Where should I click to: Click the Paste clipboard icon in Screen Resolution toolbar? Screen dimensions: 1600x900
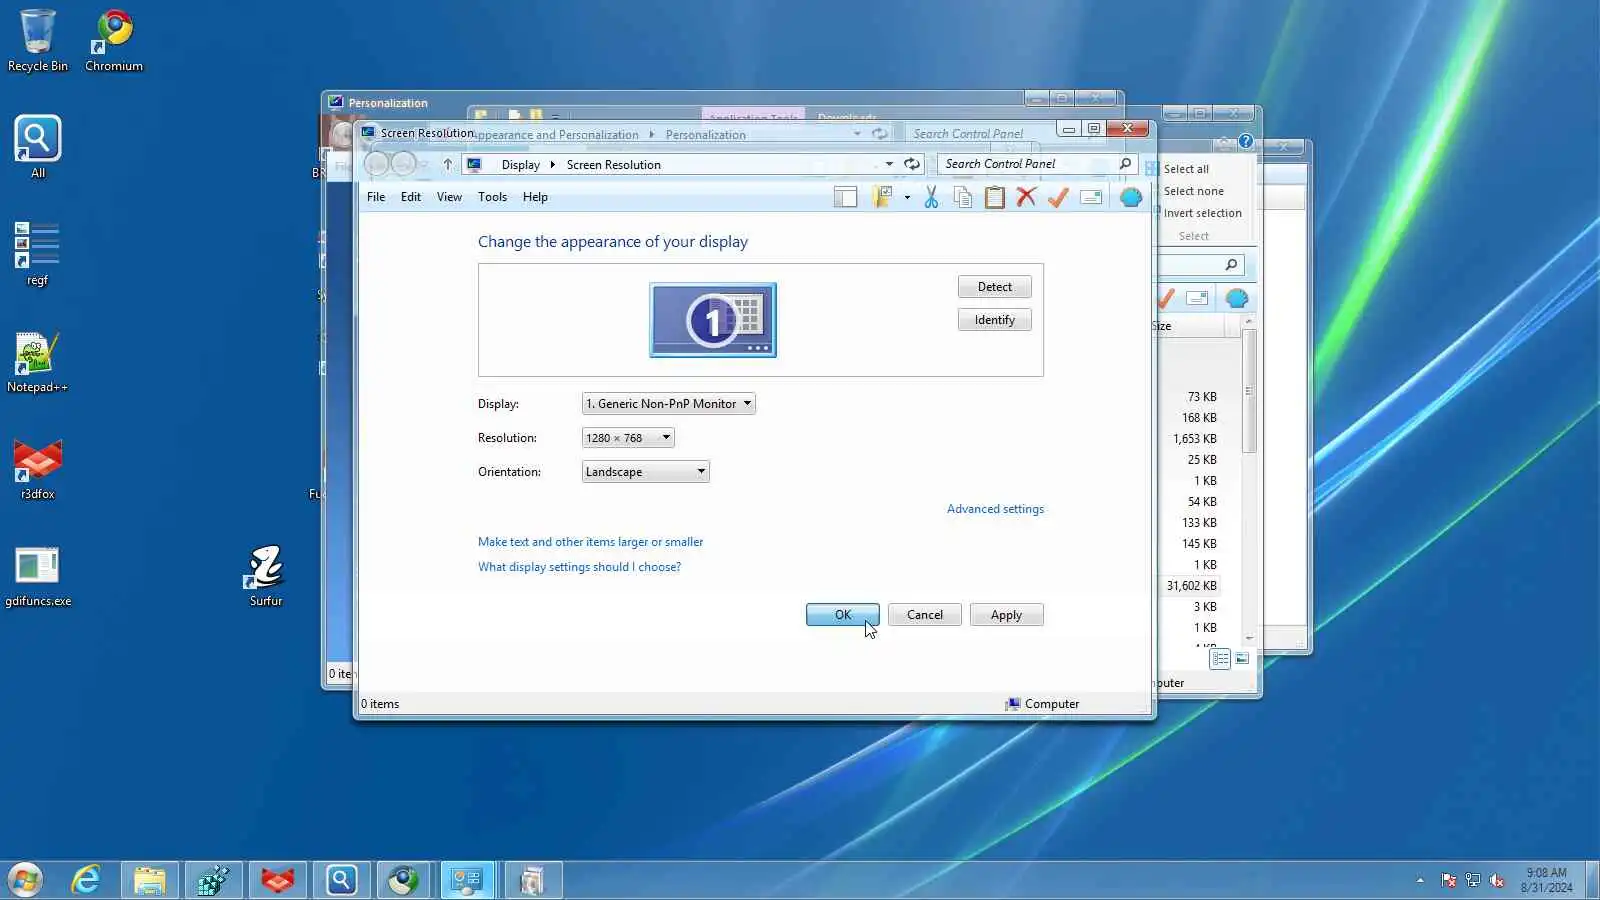(994, 197)
